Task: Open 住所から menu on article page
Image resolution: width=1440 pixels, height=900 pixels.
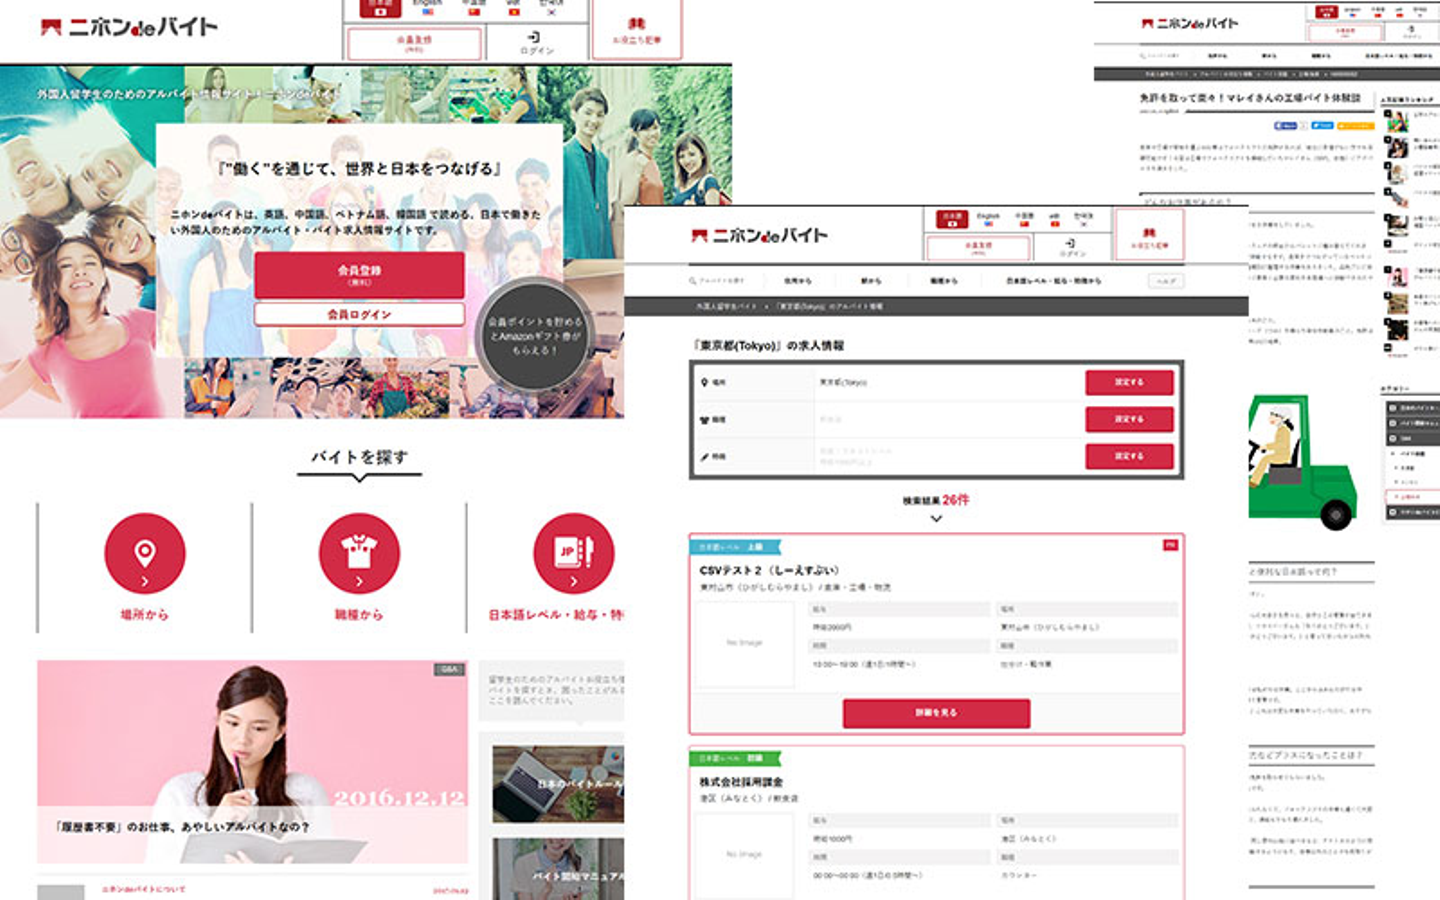Action: pos(1218,56)
